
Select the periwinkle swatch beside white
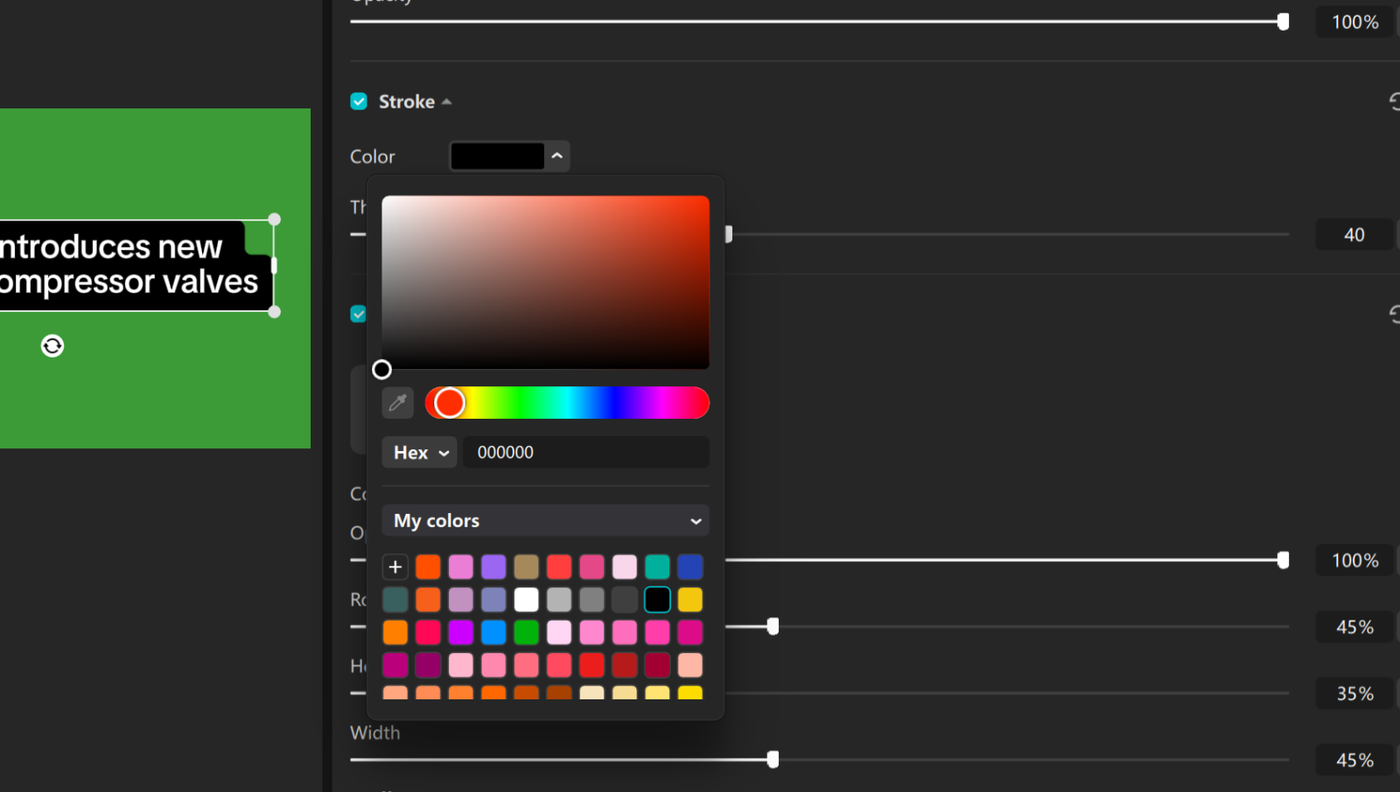point(493,600)
